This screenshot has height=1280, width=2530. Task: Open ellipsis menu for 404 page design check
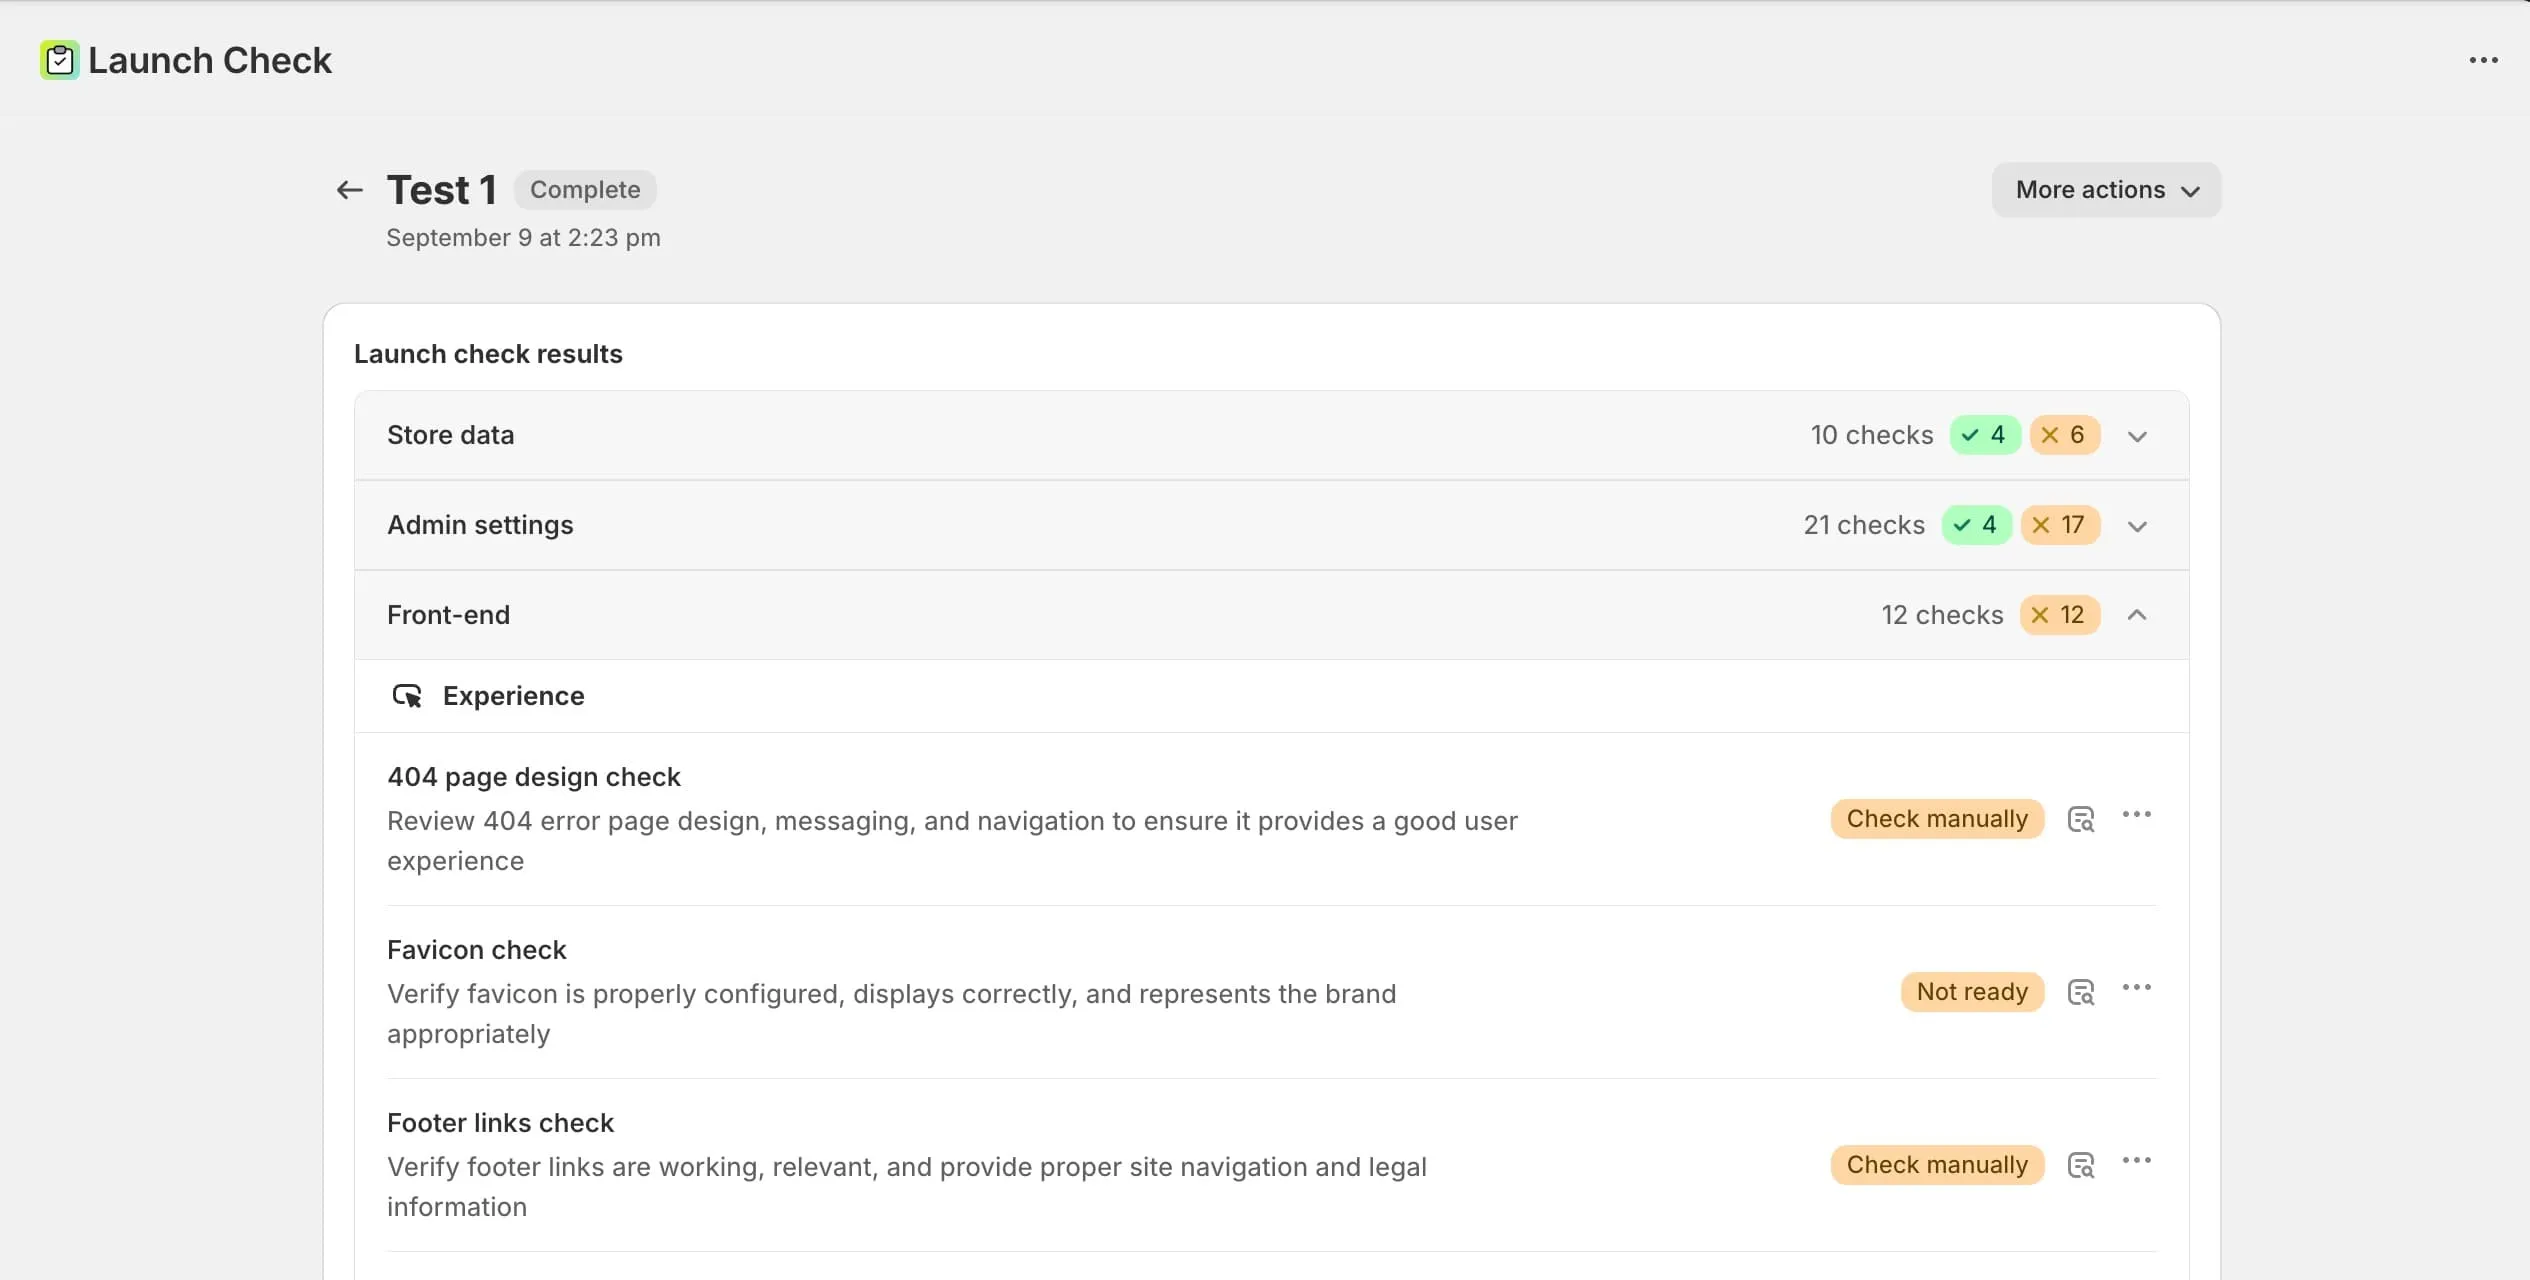click(x=2136, y=815)
